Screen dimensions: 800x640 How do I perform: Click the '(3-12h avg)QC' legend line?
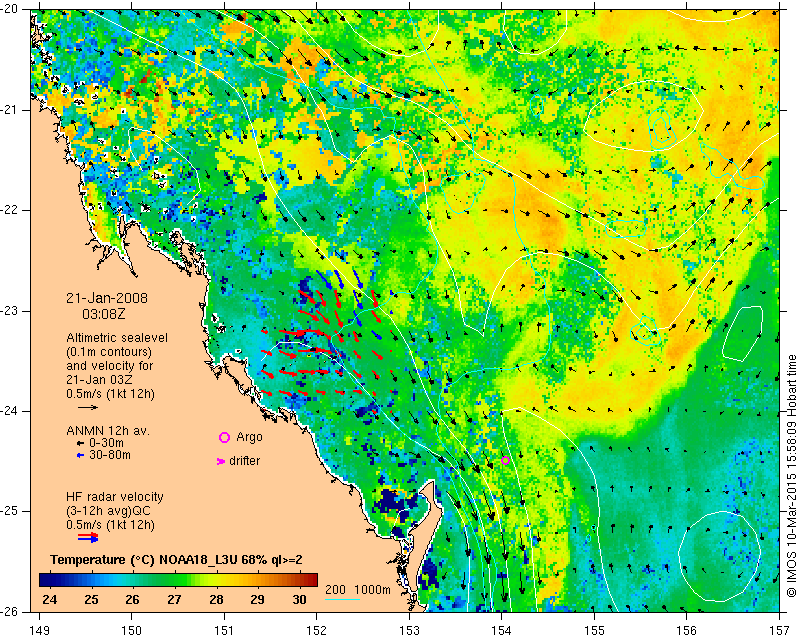(108, 511)
